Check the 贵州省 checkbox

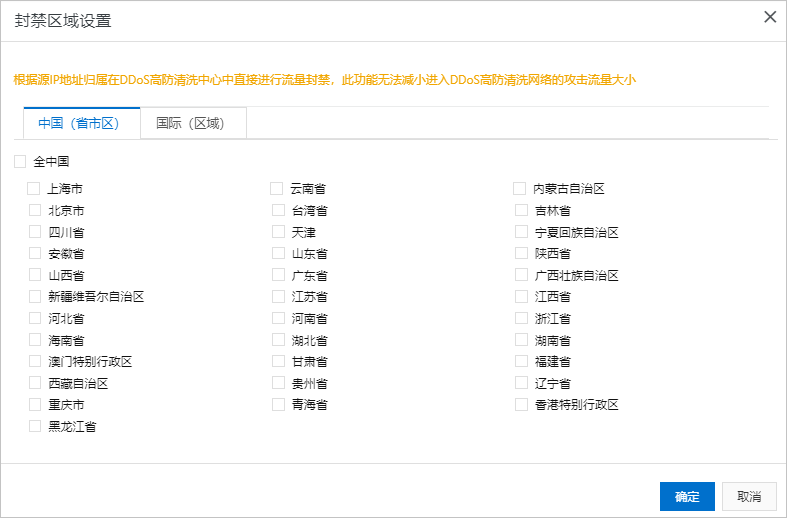tap(278, 382)
